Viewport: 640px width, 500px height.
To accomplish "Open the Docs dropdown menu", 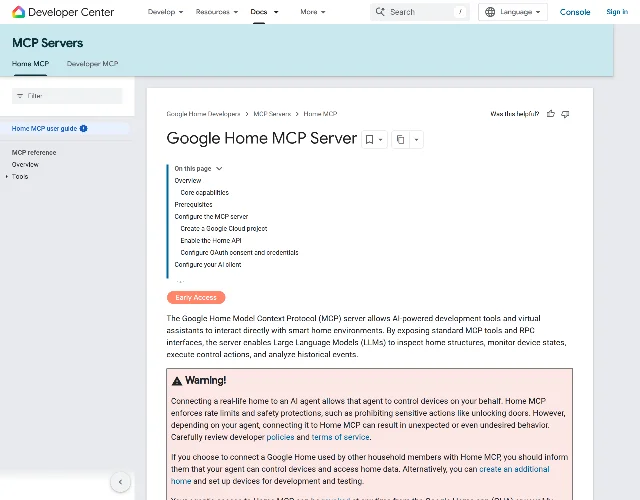I will [x=264, y=12].
